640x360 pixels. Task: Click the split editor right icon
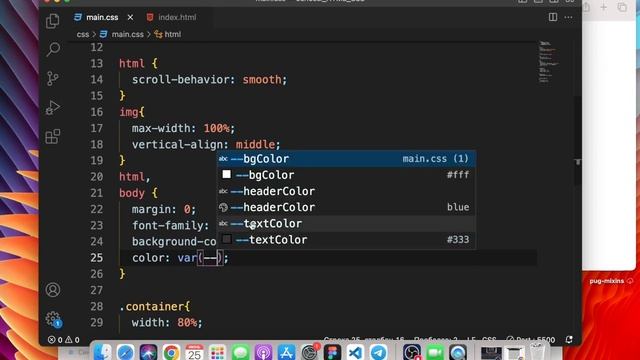553,17
